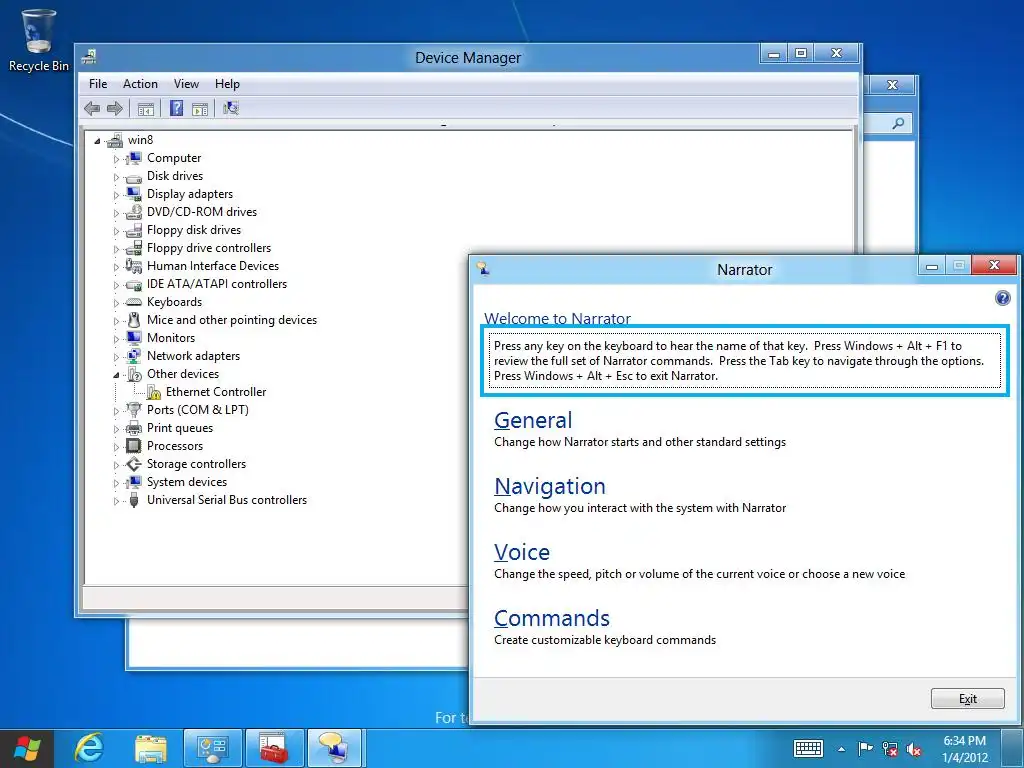The height and width of the screenshot is (768, 1024).
Task: Click the Narrator taskbar icon
Action: pos(335,748)
